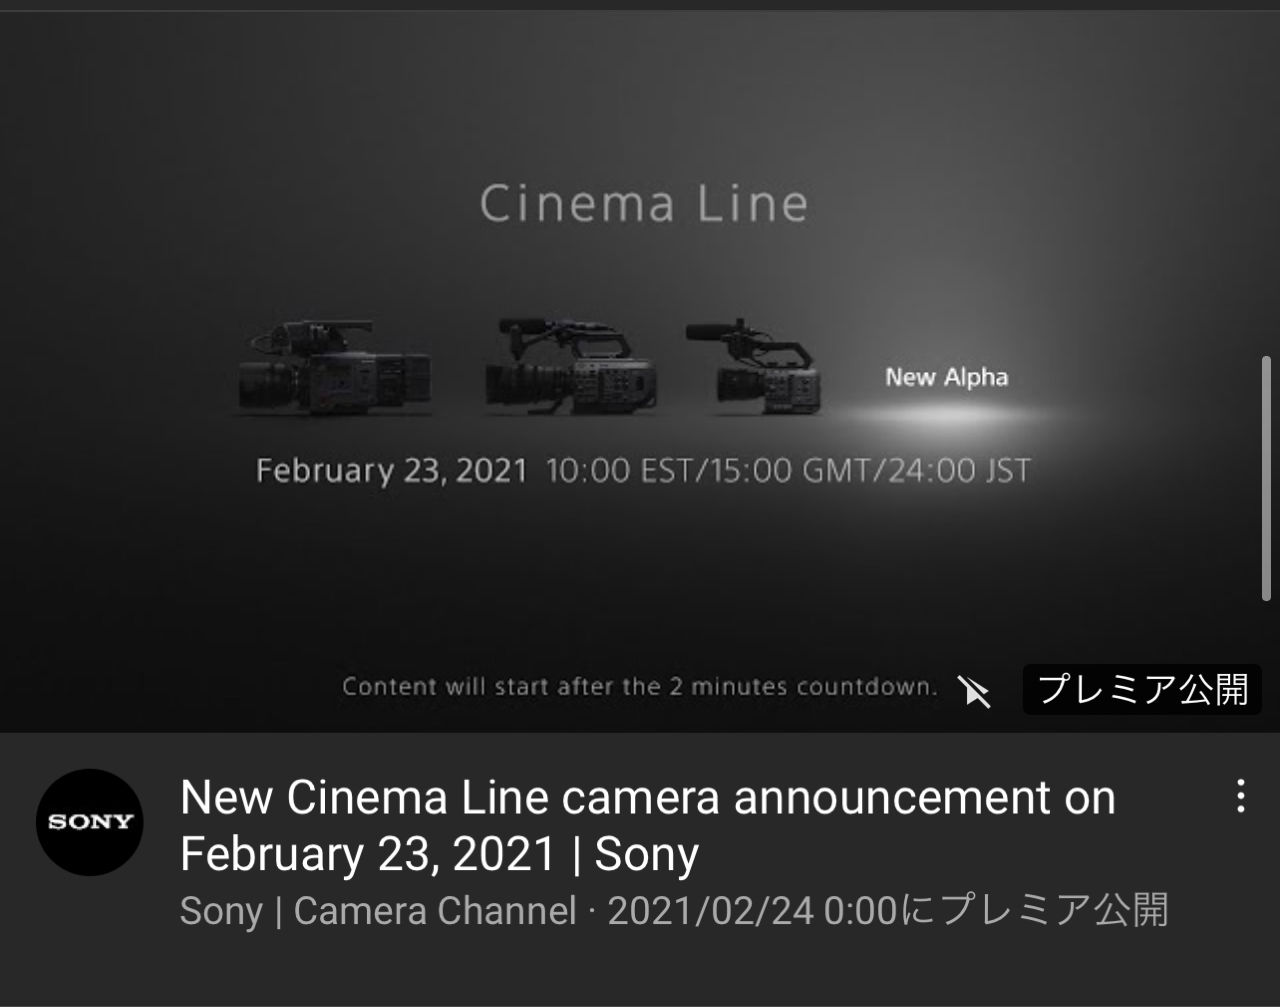The width and height of the screenshot is (1280, 1007).
Task: Play the Cinema Line premiere thumbnail
Action: (640, 372)
